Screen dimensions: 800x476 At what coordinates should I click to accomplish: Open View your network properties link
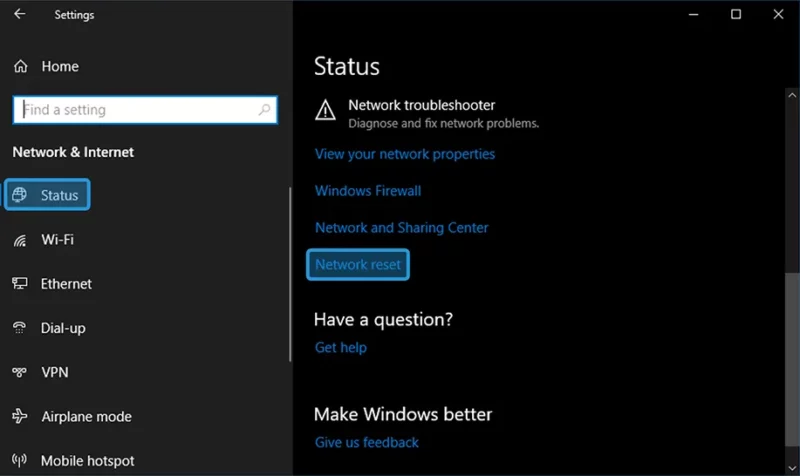pos(405,154)
